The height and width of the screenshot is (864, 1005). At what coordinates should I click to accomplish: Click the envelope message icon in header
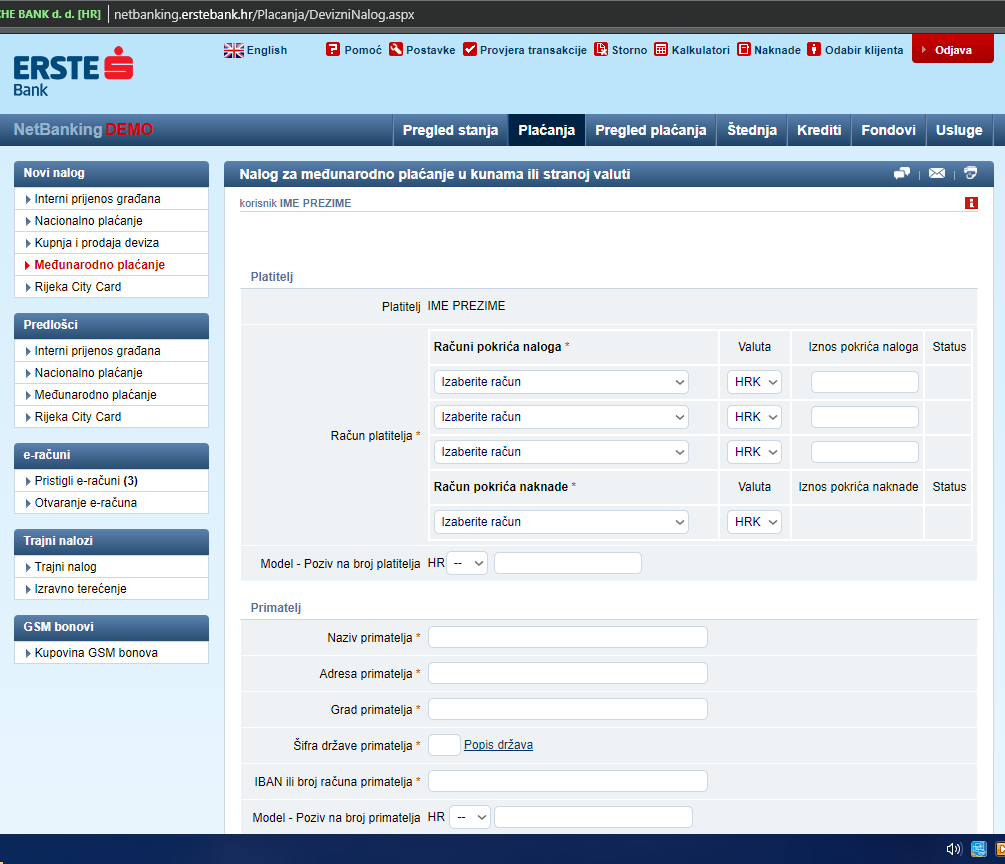[x=936, y=174]
